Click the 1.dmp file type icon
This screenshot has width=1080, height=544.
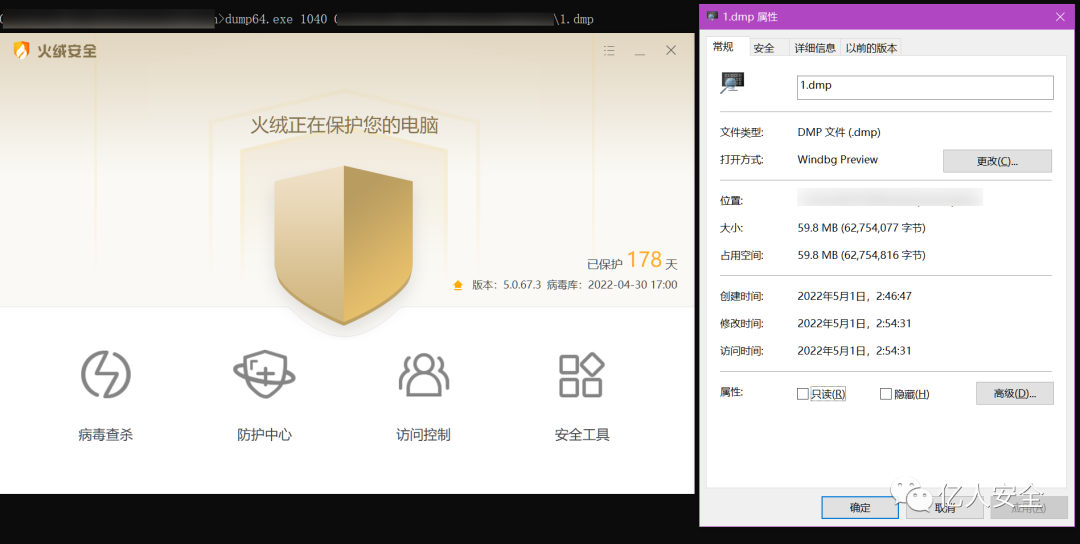pos(732,83)
